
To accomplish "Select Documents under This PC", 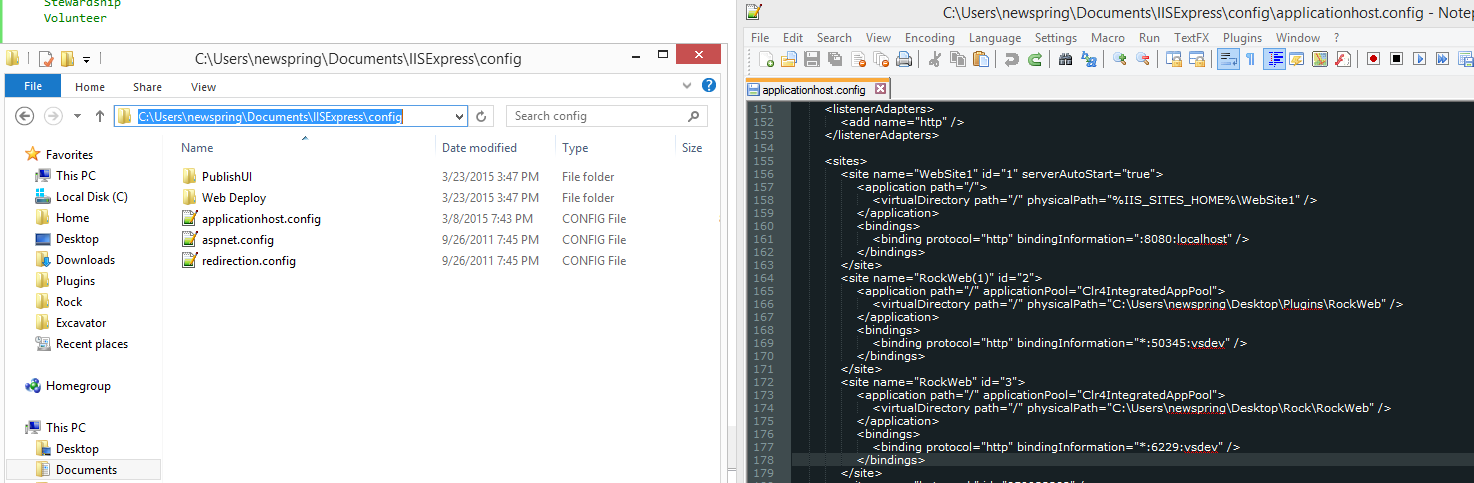I will coord(86,470).
